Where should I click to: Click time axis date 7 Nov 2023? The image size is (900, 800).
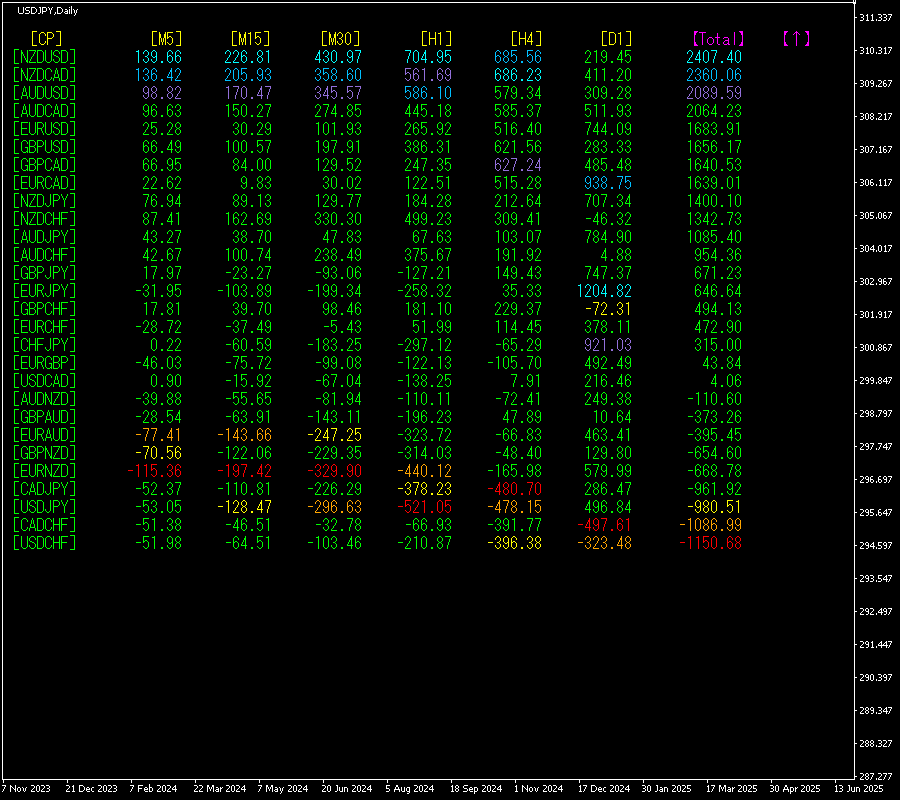26,789
